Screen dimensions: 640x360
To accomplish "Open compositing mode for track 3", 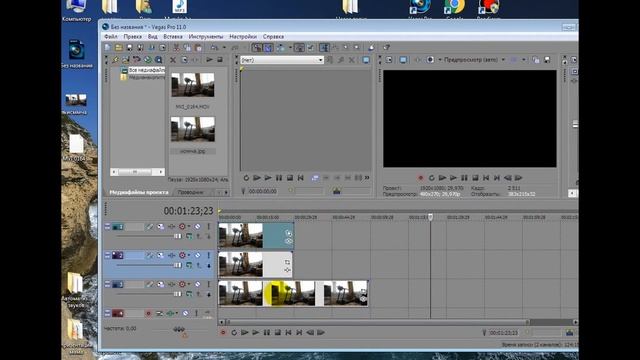I will pyautogui.click(x=189, y=293).
